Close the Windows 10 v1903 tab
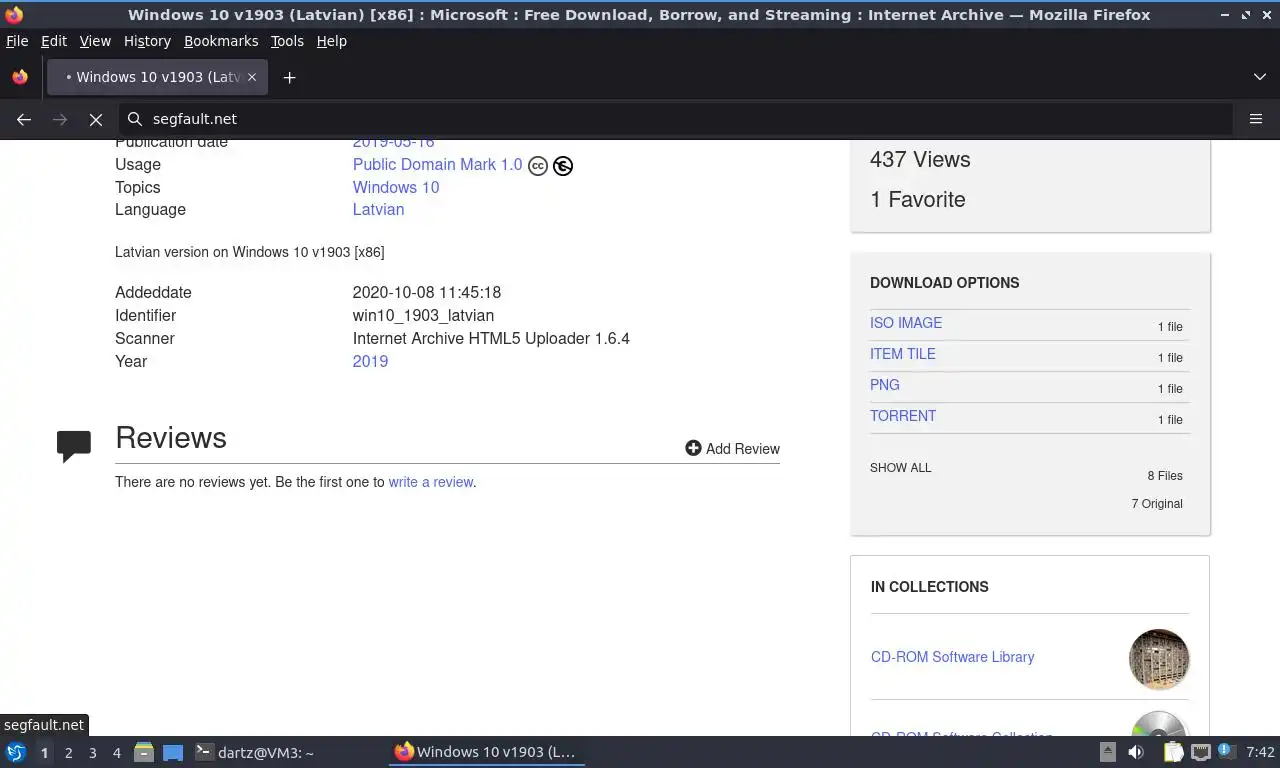The height and width of the screenshot is (768, 1280). click(x=252, y=77)
